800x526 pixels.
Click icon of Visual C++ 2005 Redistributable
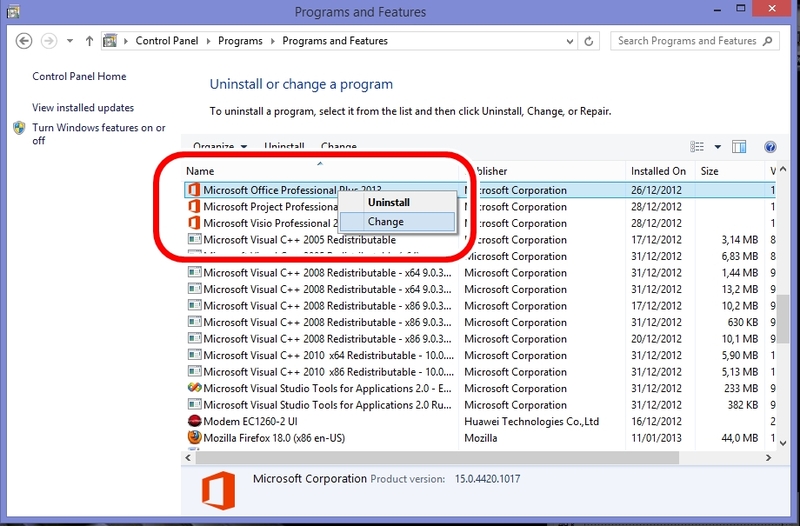pos(194,239)
